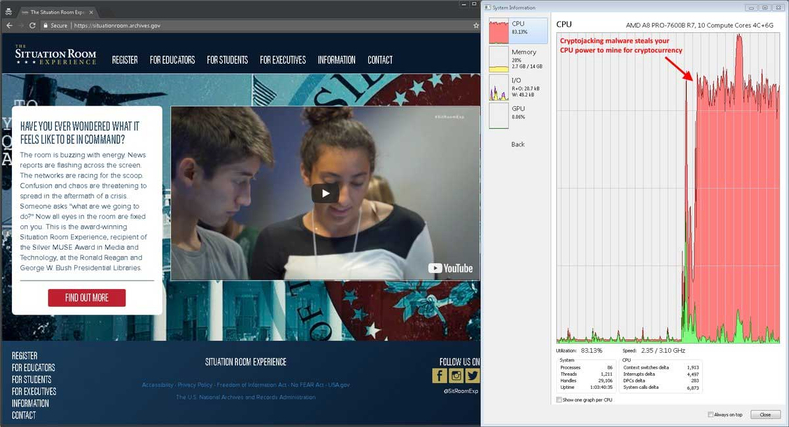Click the For Students footer link
This screenshot has width=789, height=427.
32,380
